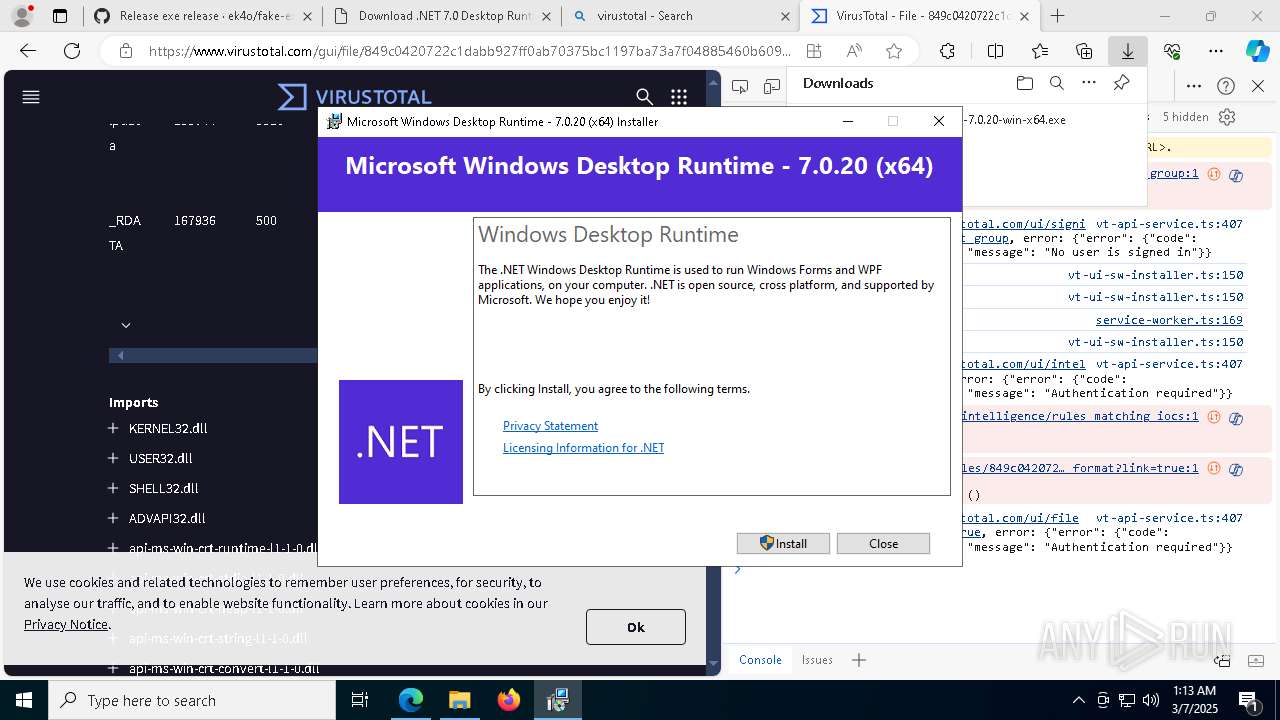This screenshot has height=720, width=1280.
Task: Toggle device emulation in DevTools
Action: pos(771,86)
